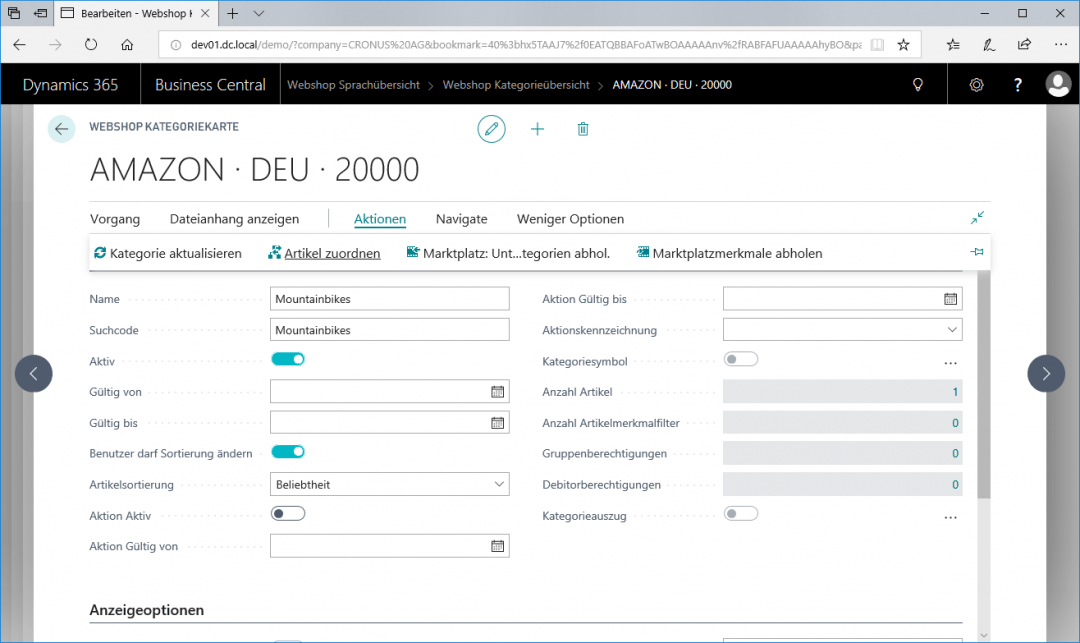Viewport: 1080px width, 643px height.
Task: Open Kategorieauszug ellipsis options
Action: pos(951,517)
